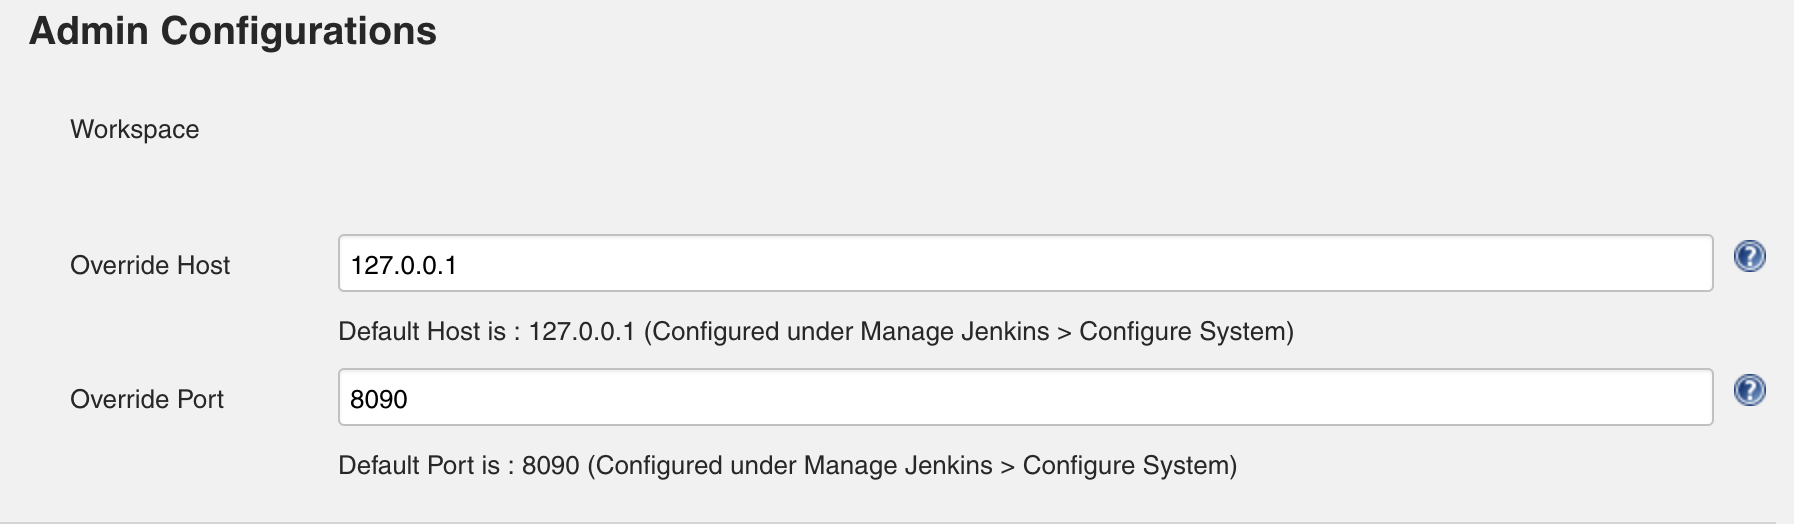Open help for Override Host
Screen dimensions: 1794x524
click(x=1749, y=257)
